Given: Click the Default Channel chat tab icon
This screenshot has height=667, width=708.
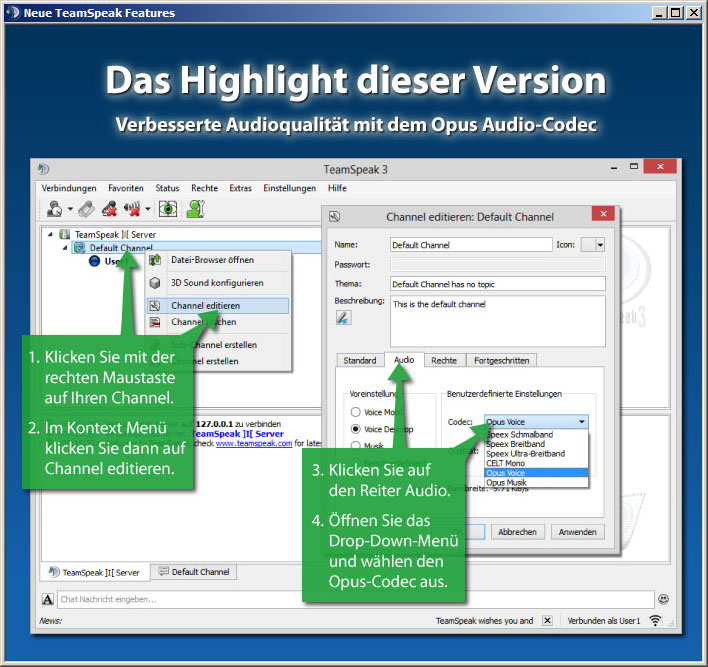Looking at the screenshot, I should click(x=163, y=572).
